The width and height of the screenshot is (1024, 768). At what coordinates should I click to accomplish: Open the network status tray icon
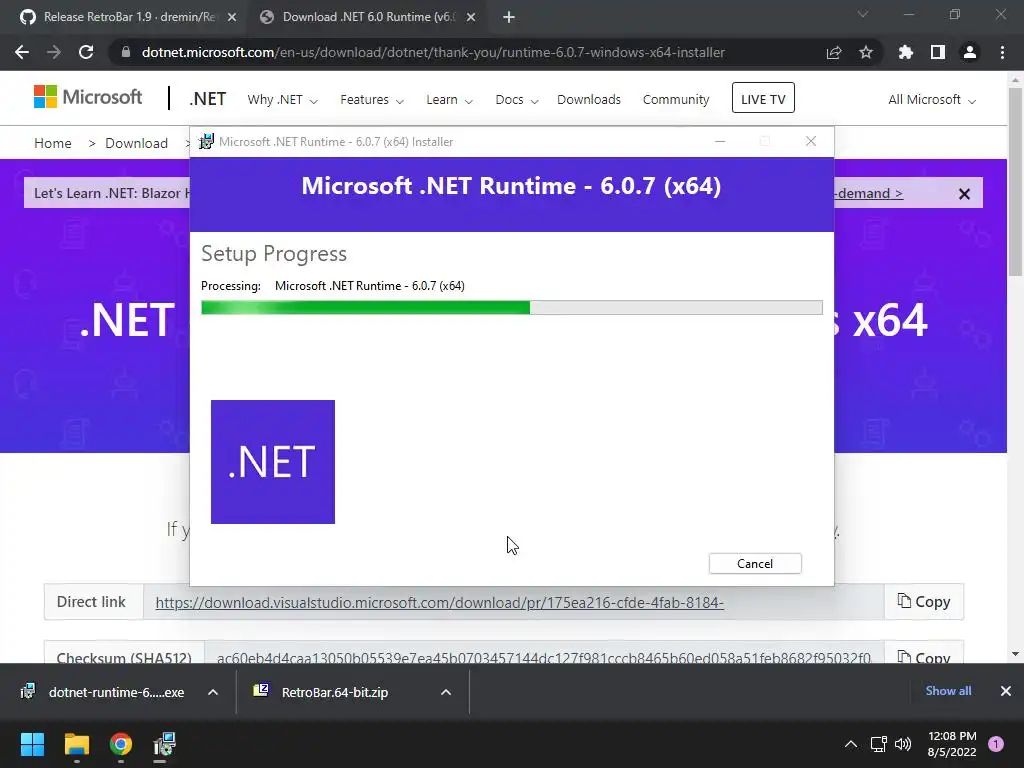[878, 744]
